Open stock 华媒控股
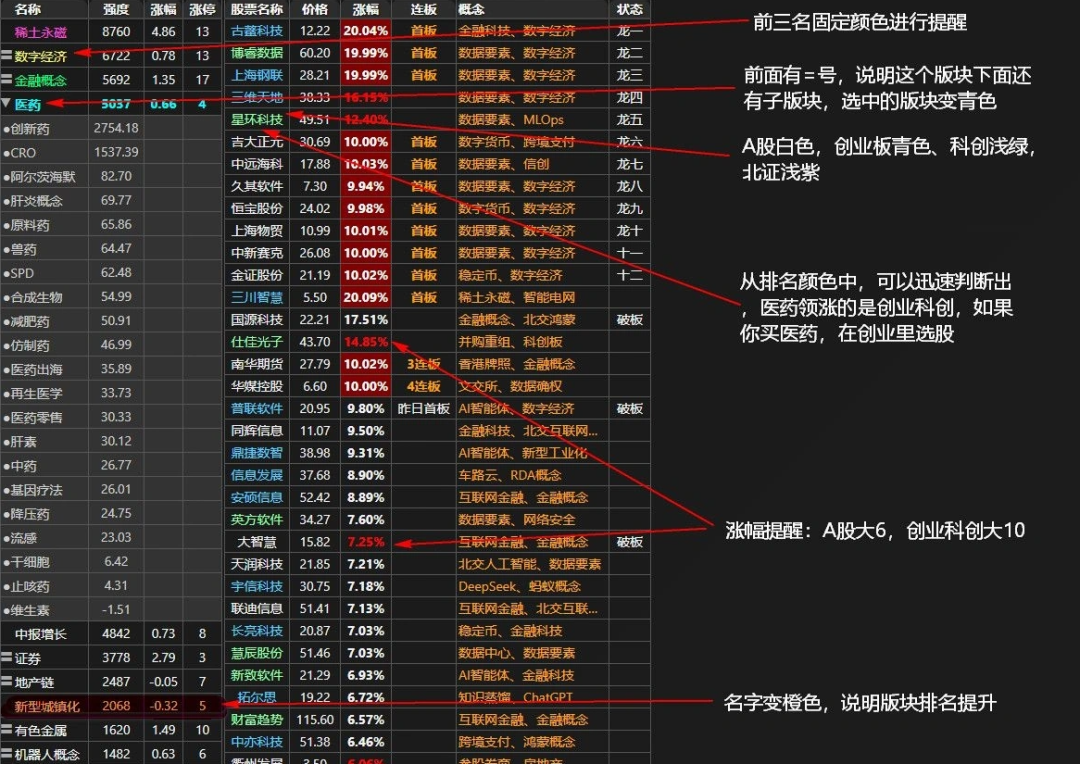 257,386
